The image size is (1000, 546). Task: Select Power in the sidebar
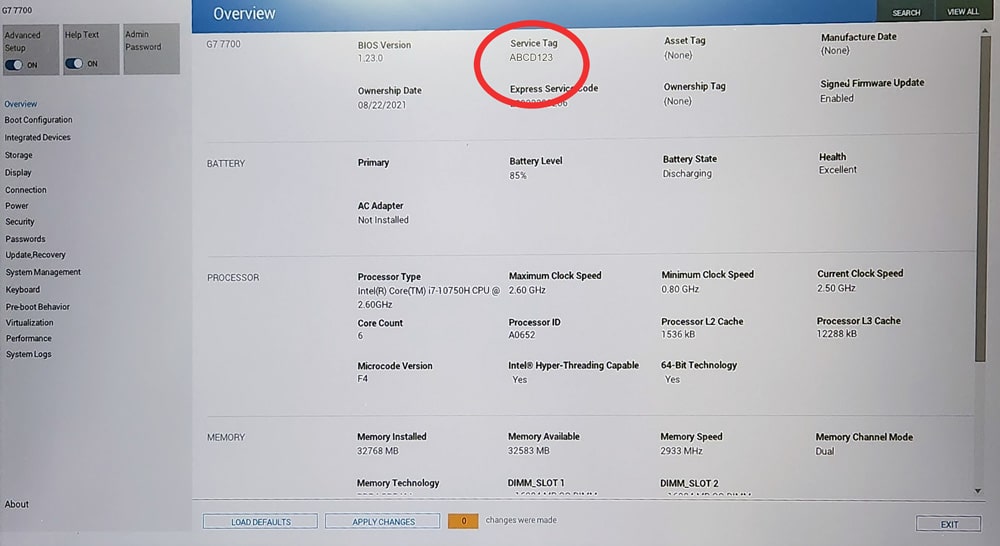(17, 206)
